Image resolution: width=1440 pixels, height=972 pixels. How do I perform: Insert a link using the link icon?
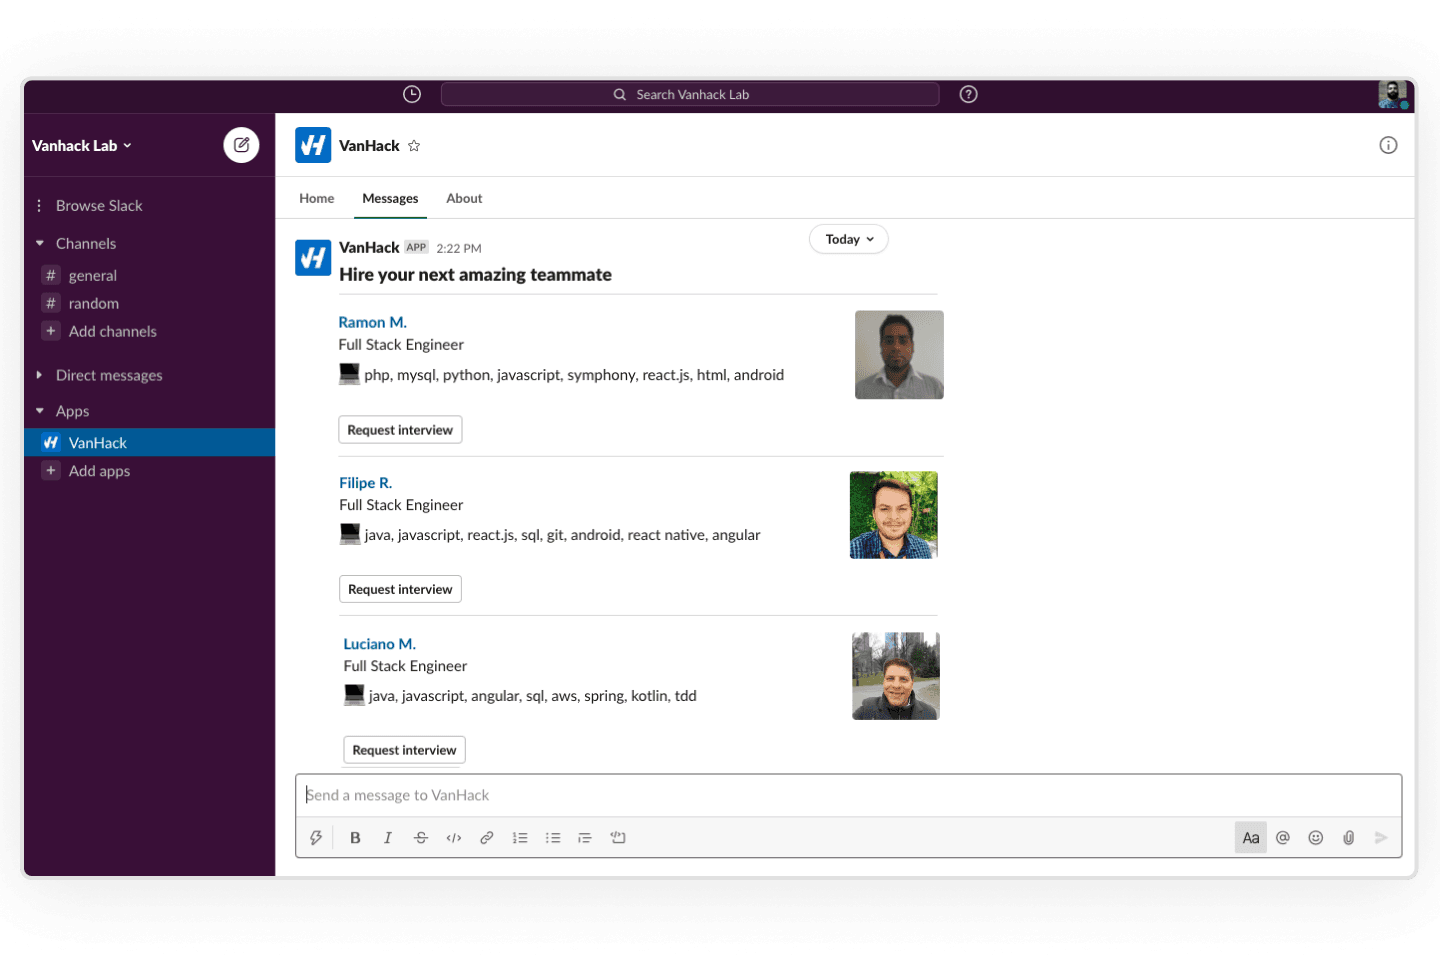pyautogui.click(x=486, y=838)
